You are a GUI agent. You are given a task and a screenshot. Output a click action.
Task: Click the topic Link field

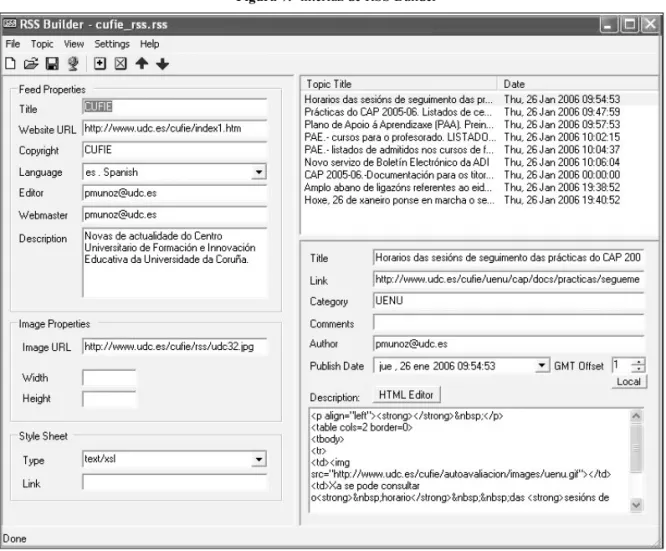(x=508, y=279)
